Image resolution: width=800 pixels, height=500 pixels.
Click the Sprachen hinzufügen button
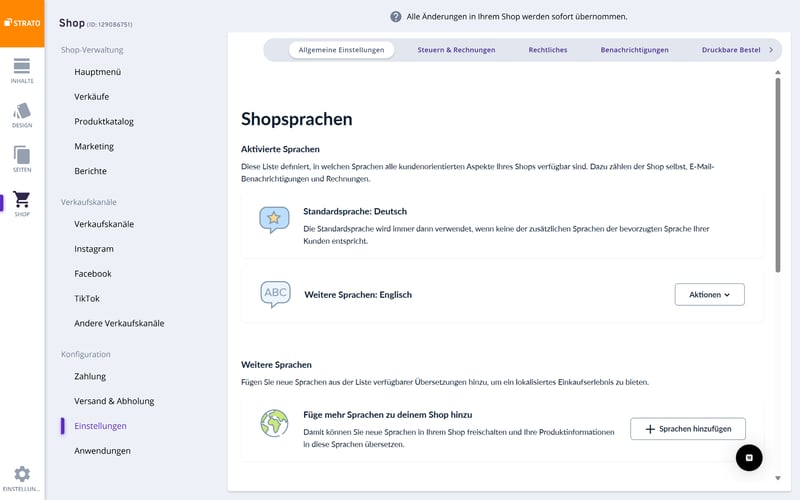coord(687,429)
